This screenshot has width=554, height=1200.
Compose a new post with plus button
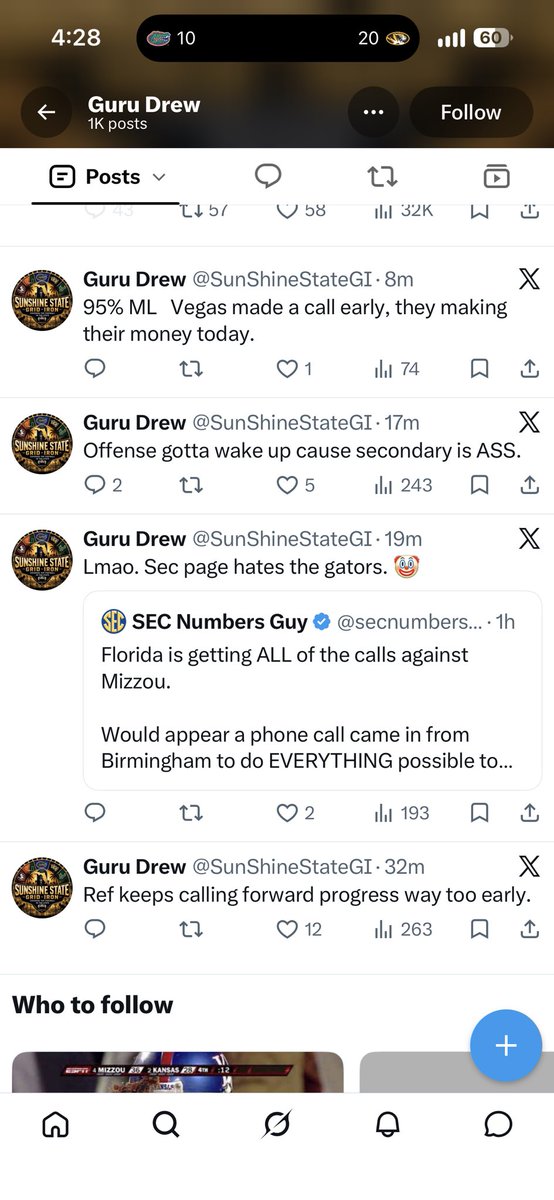(506, 1046)
